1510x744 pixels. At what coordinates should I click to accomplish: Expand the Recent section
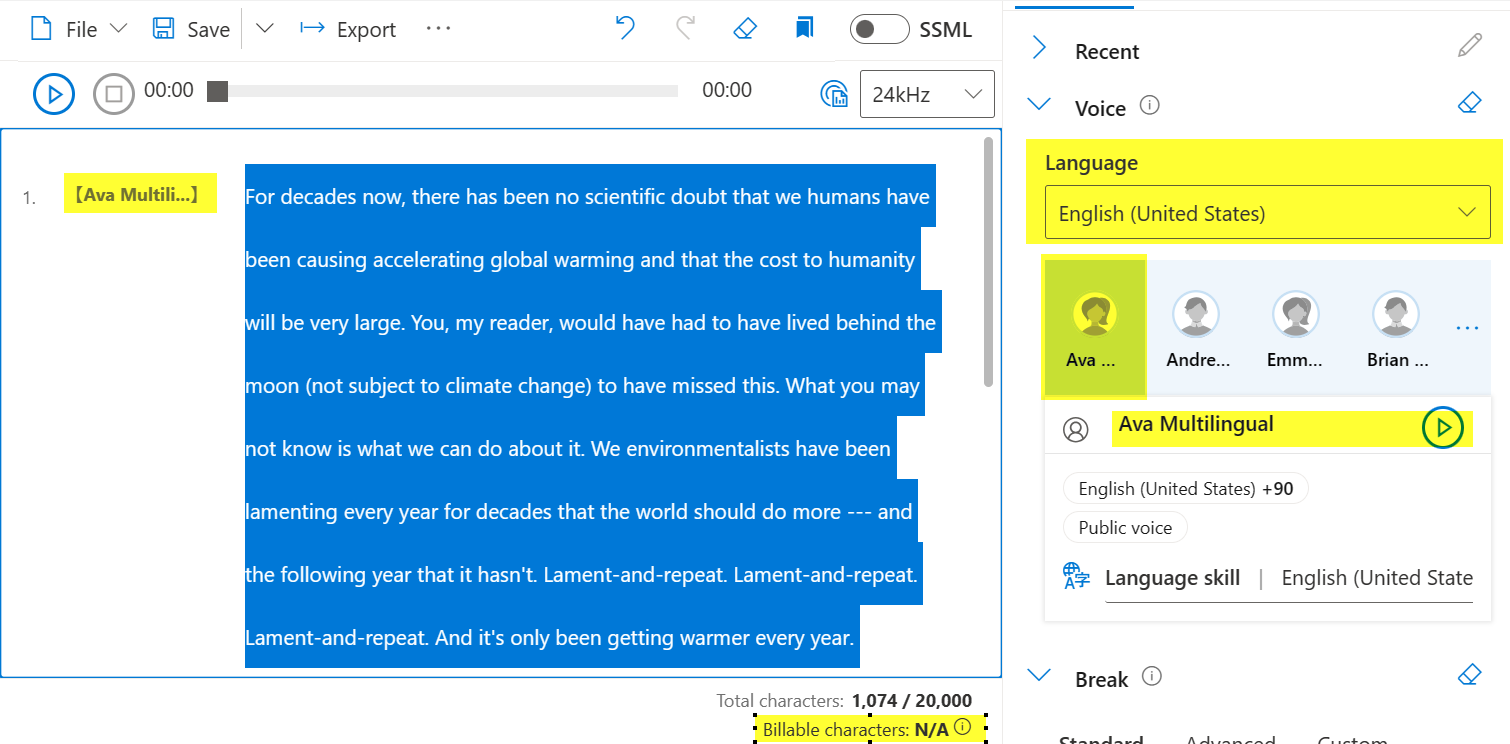tap(1040, 48)
